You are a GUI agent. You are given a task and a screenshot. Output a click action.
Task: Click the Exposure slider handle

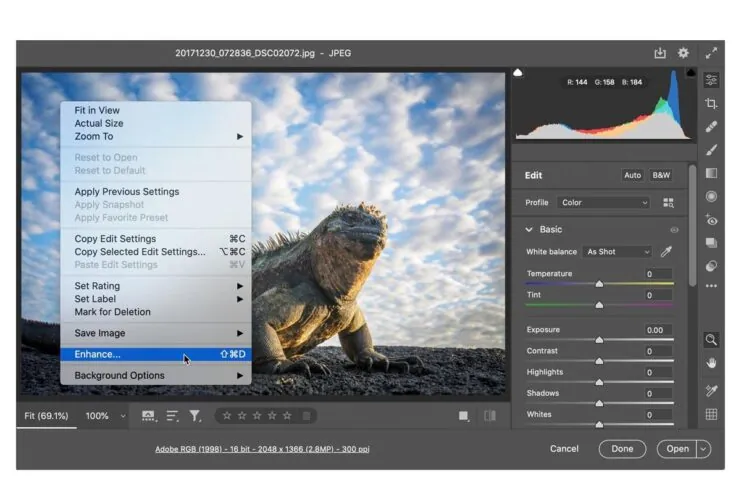tap(599, 340)
